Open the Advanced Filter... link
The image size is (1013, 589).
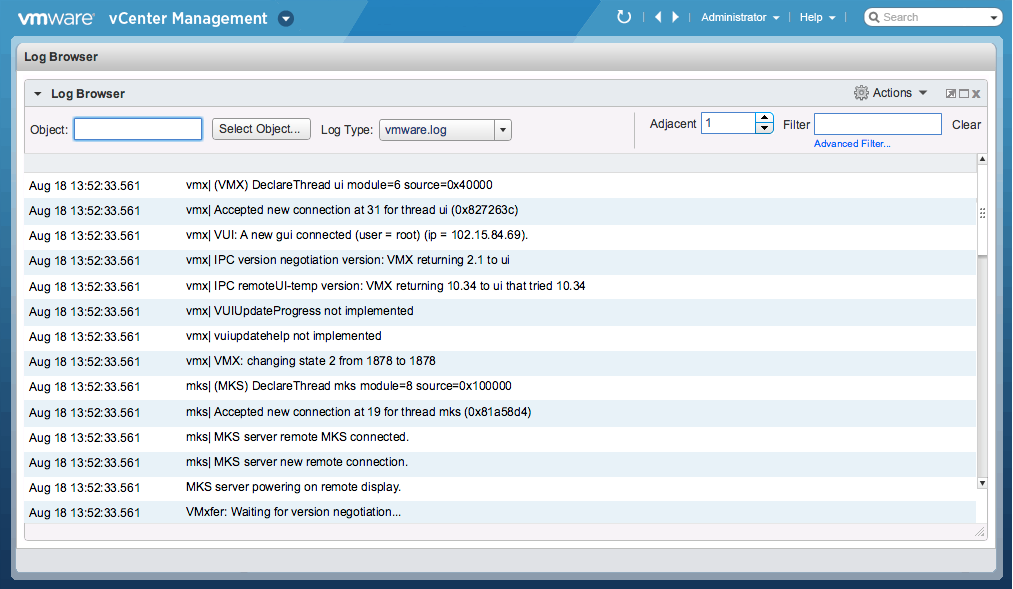[851, 144]
